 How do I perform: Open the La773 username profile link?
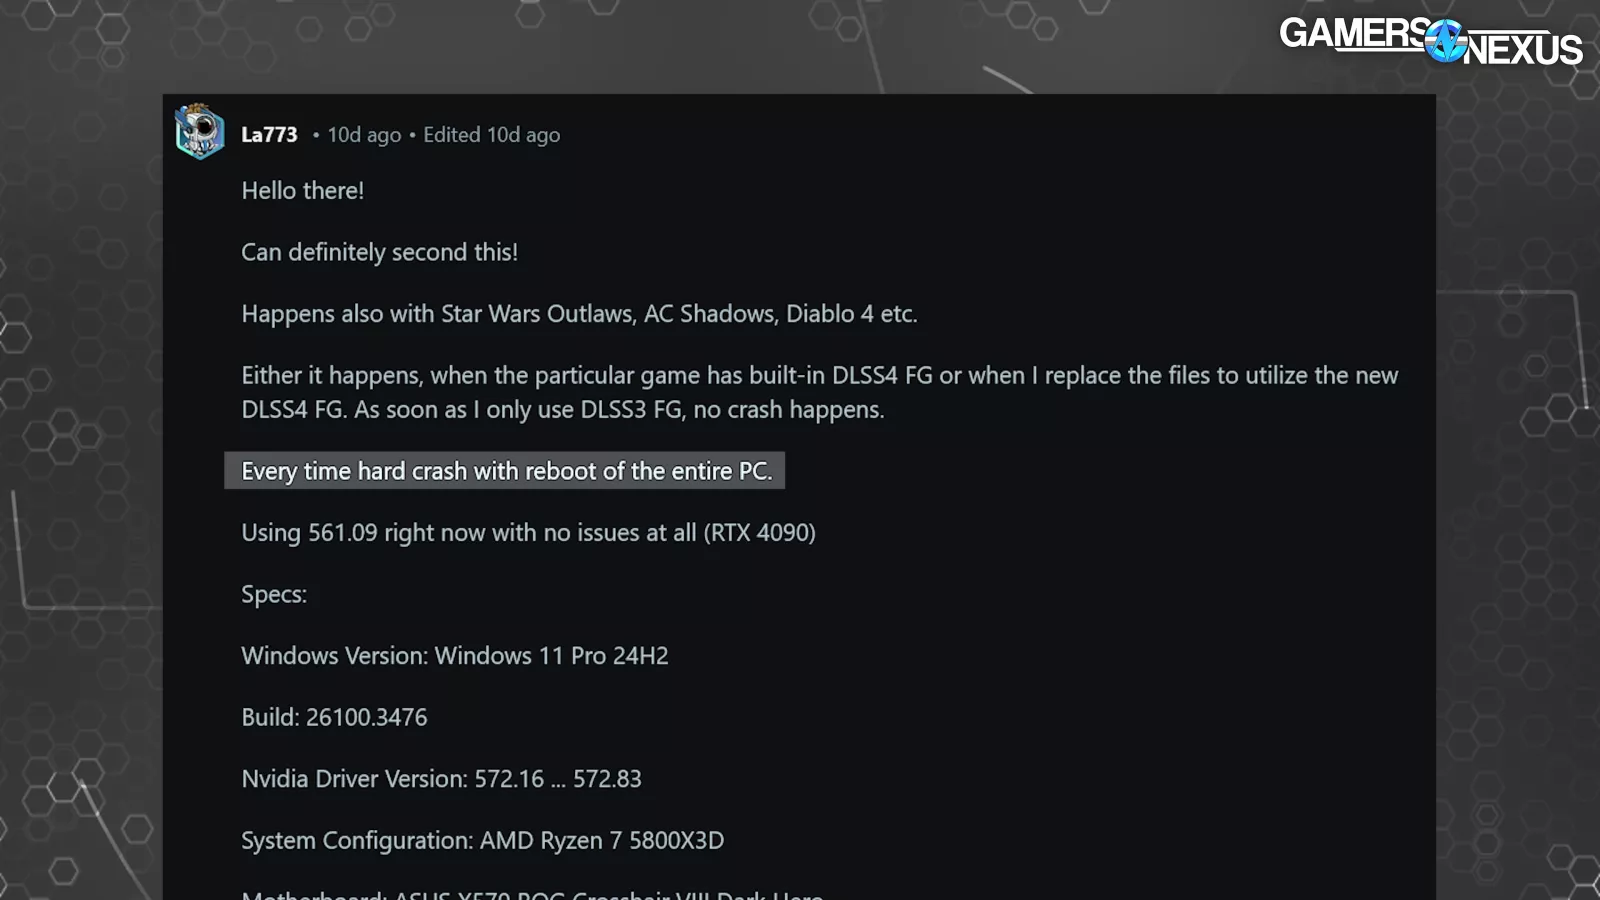[x=269, y=135]
